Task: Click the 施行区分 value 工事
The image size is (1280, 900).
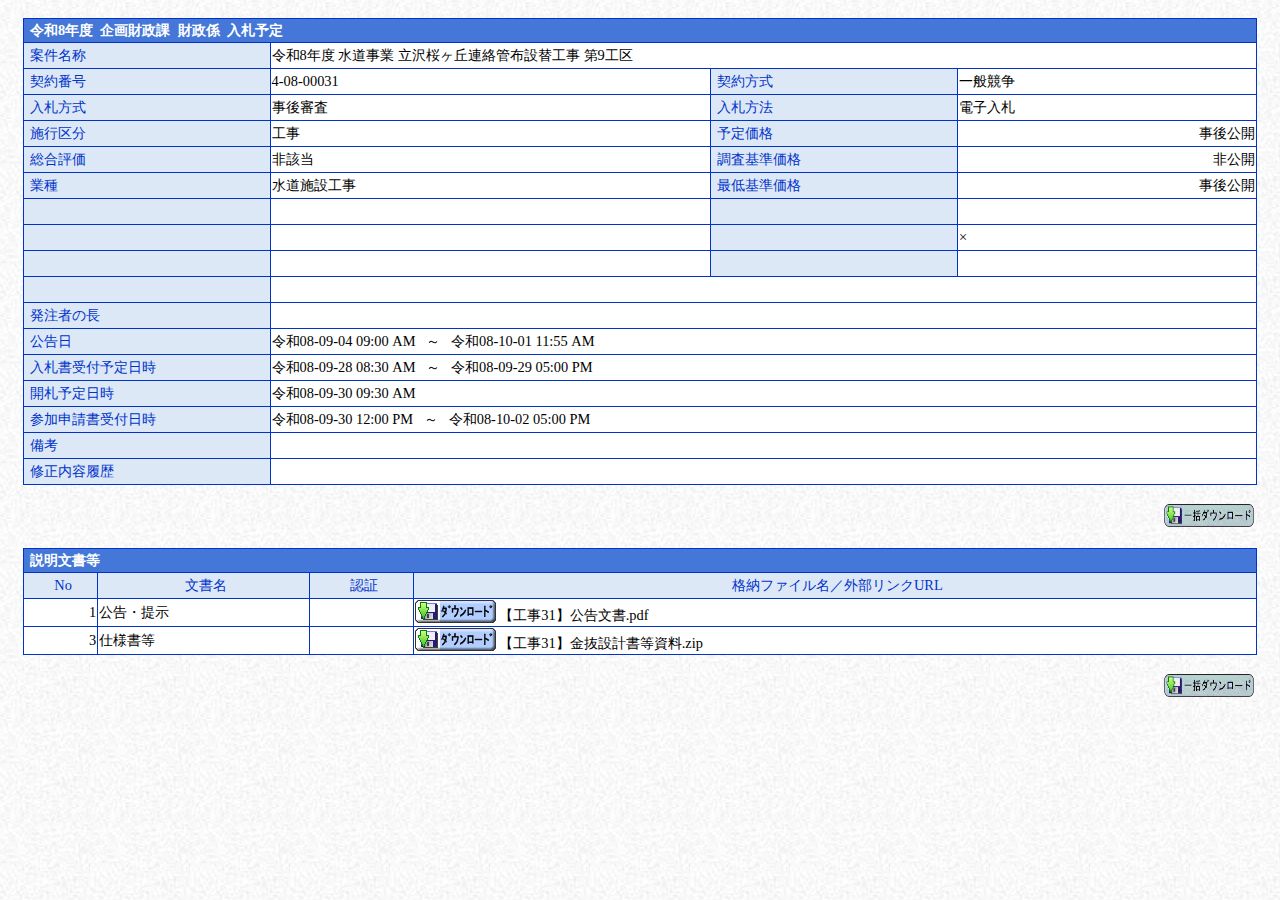Action: coord(286,134)
